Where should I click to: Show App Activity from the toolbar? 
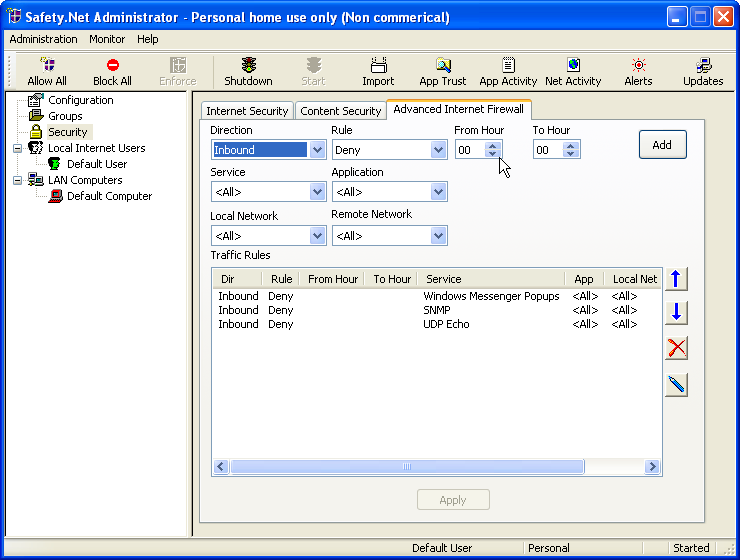point(508,72)
